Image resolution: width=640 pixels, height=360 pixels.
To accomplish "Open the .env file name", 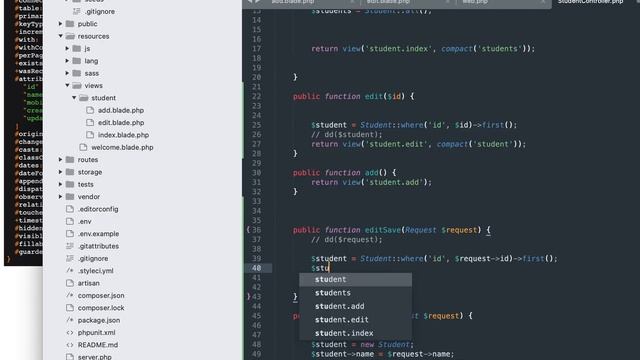I will click(84, 221).
